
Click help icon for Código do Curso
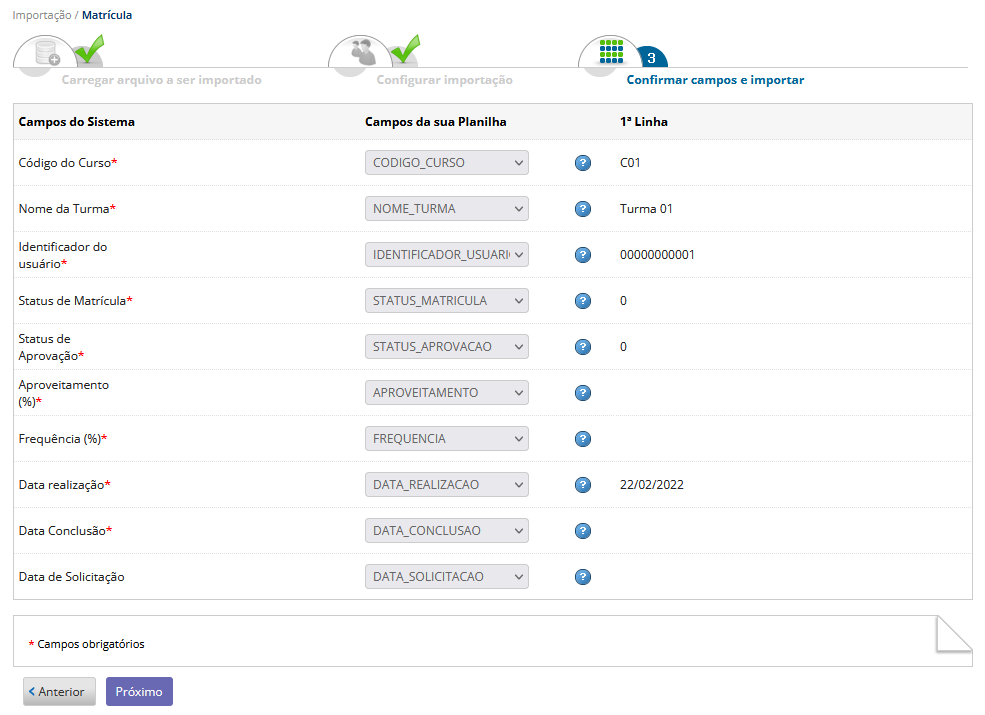click(x=583, y=163)
